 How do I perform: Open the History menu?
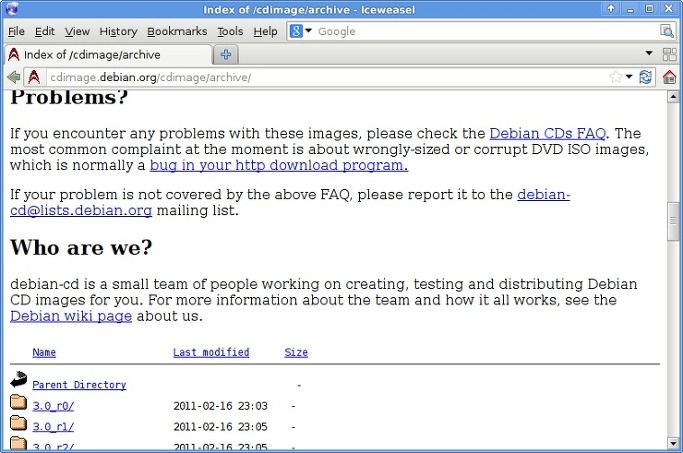point(118,31)
